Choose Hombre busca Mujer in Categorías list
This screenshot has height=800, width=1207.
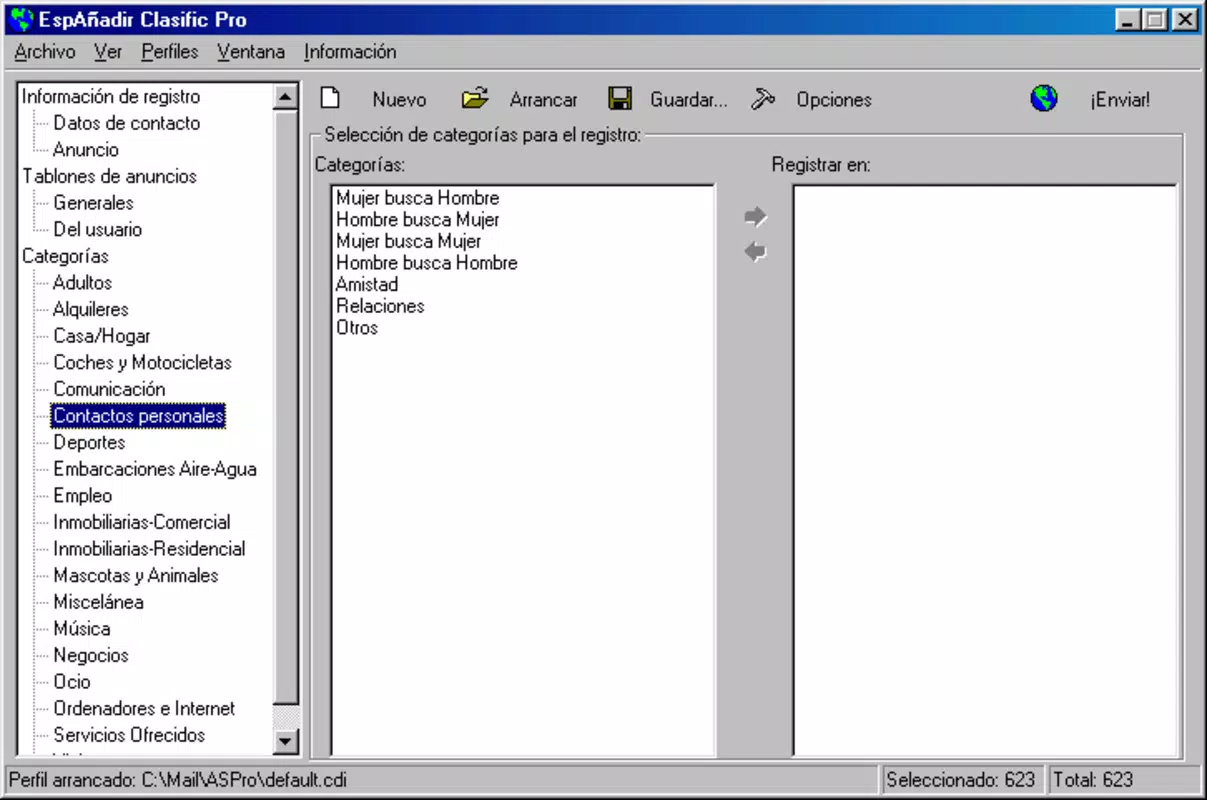pos(417,219)
